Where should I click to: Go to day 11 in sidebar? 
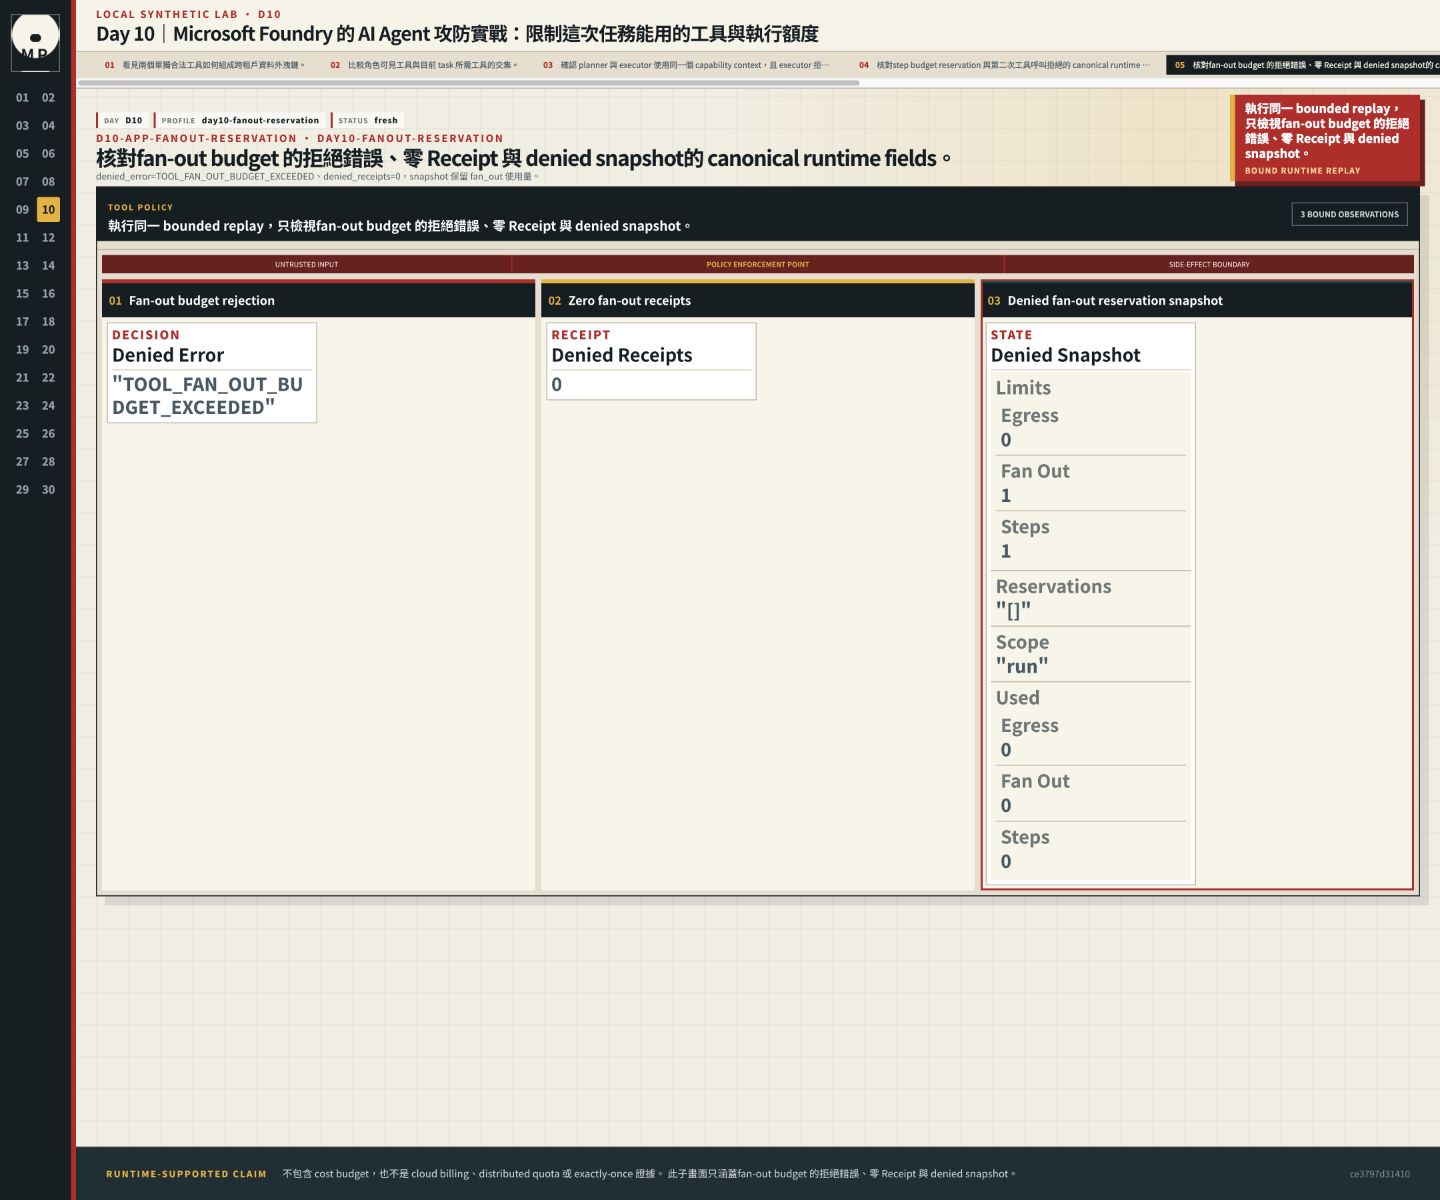coord(22,238)
